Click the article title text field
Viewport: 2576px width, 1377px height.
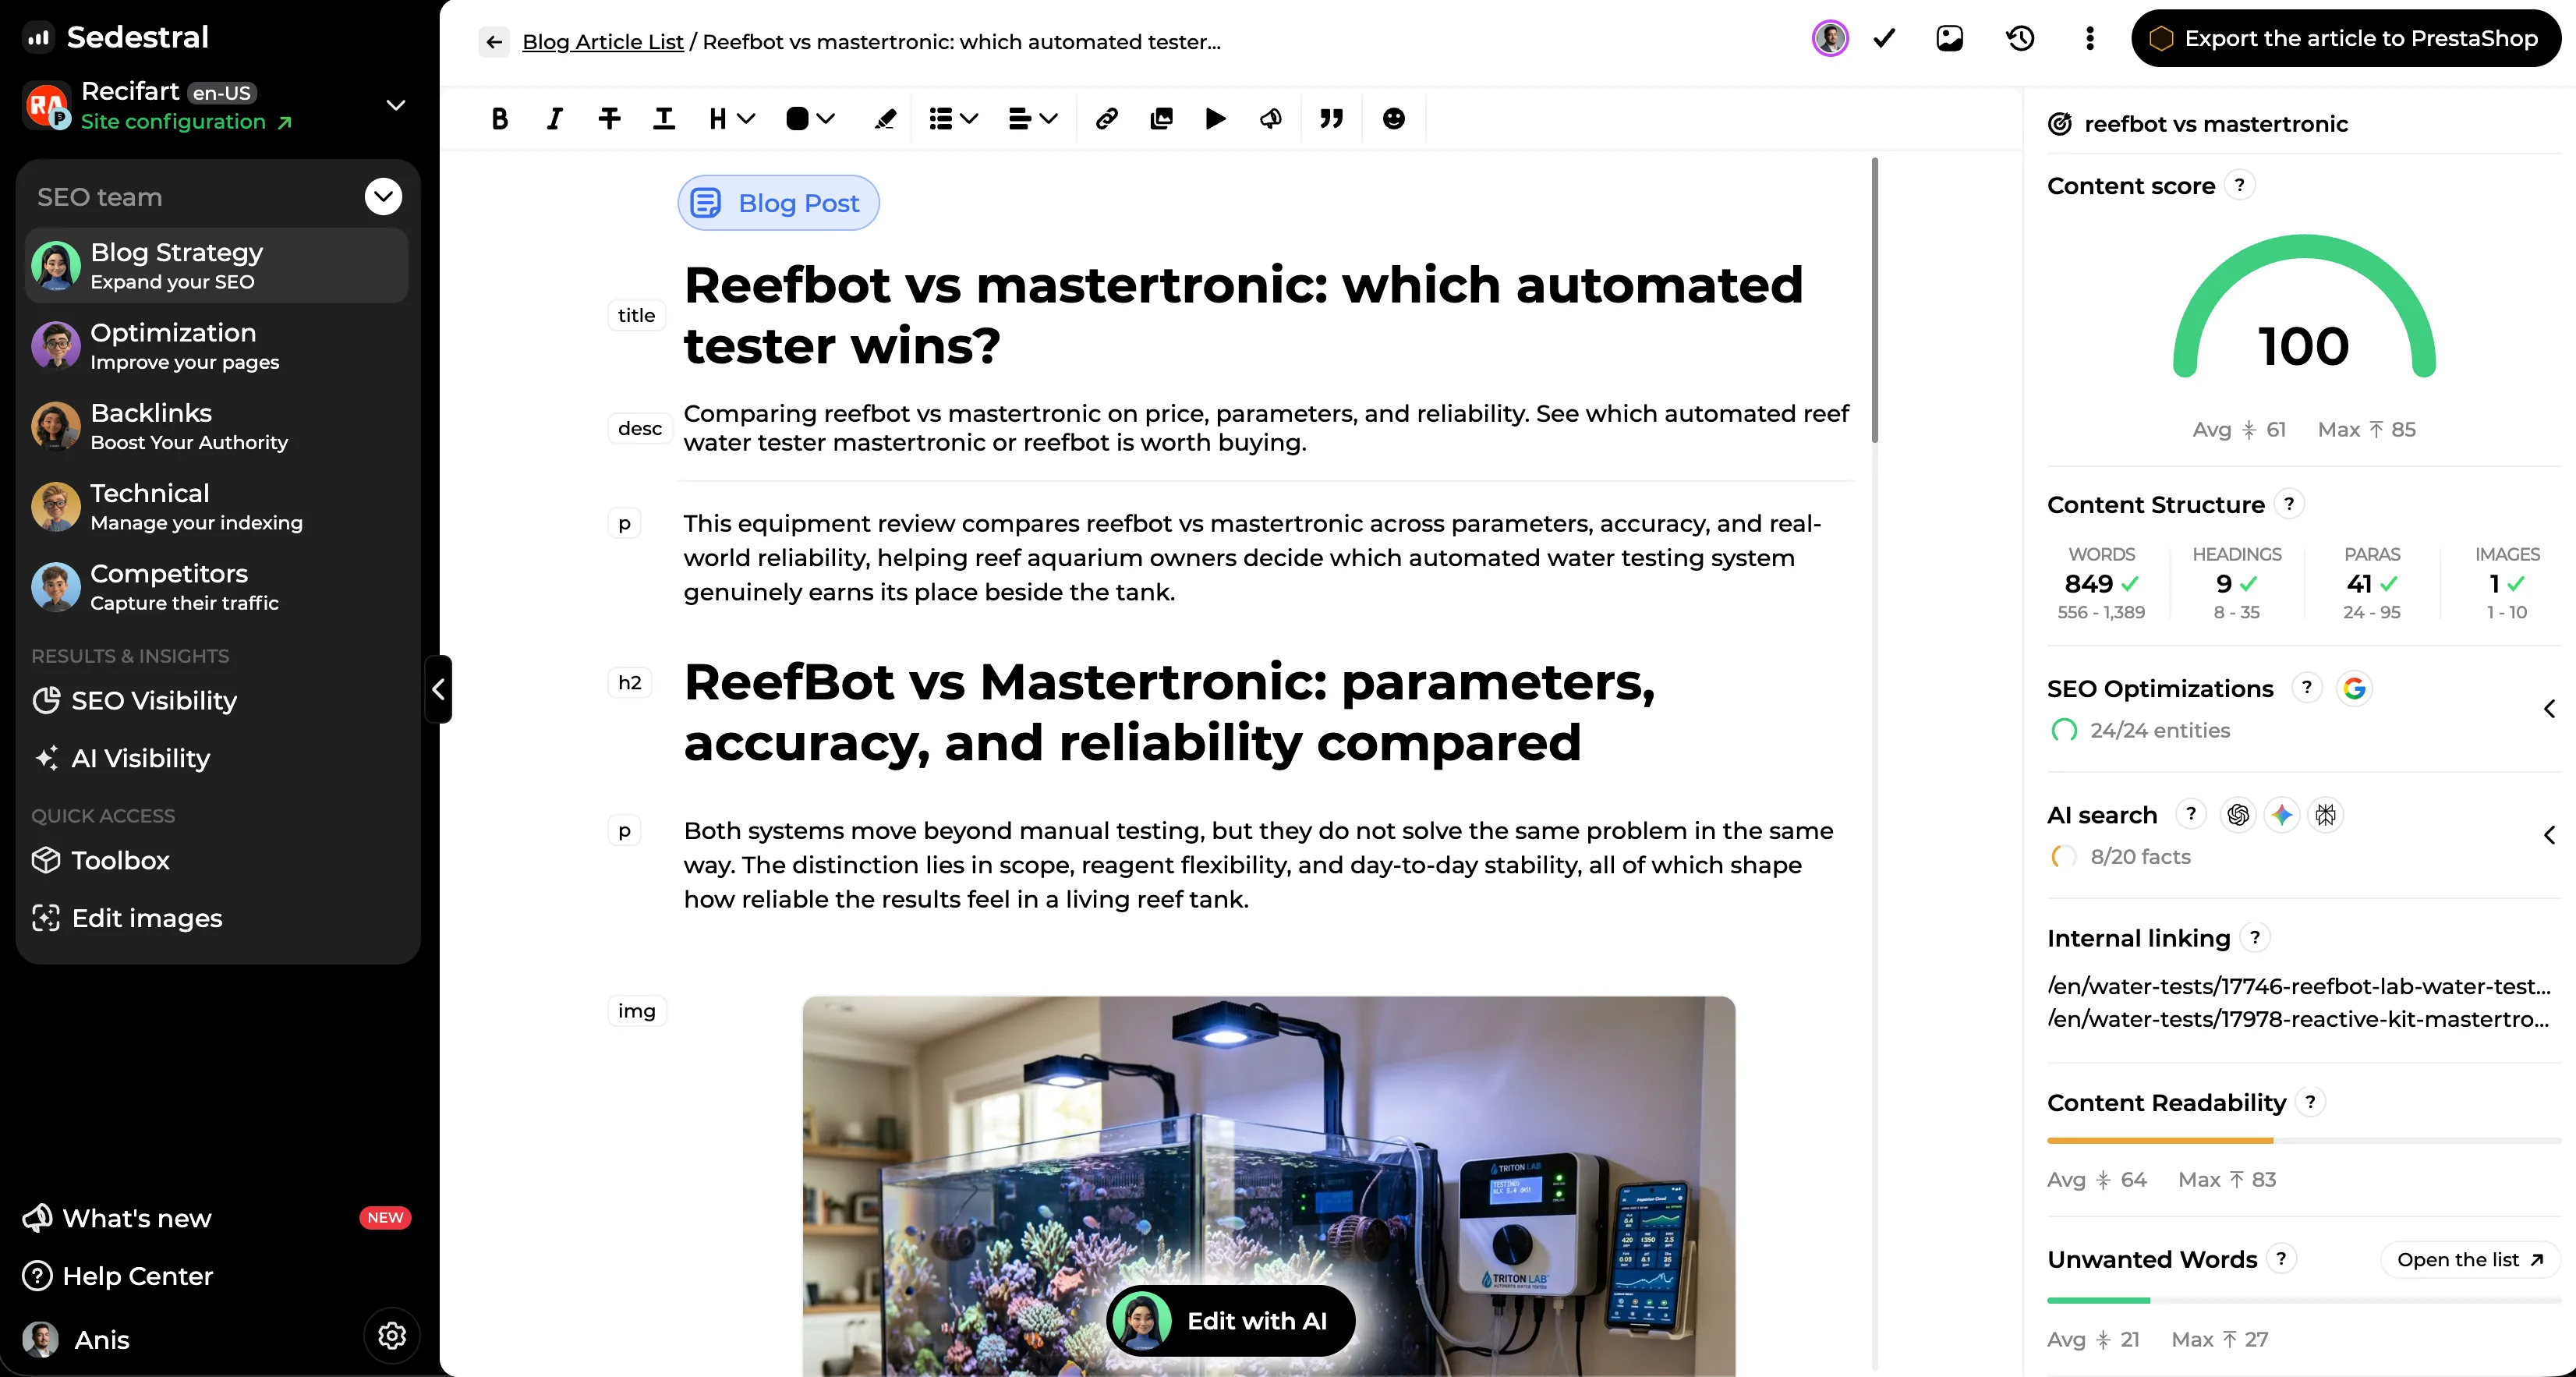click(x=1243, y=315)
